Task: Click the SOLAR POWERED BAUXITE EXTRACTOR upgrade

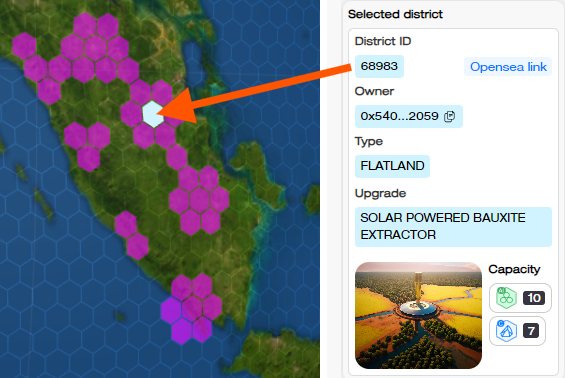Action: click(x=453, y=227)
